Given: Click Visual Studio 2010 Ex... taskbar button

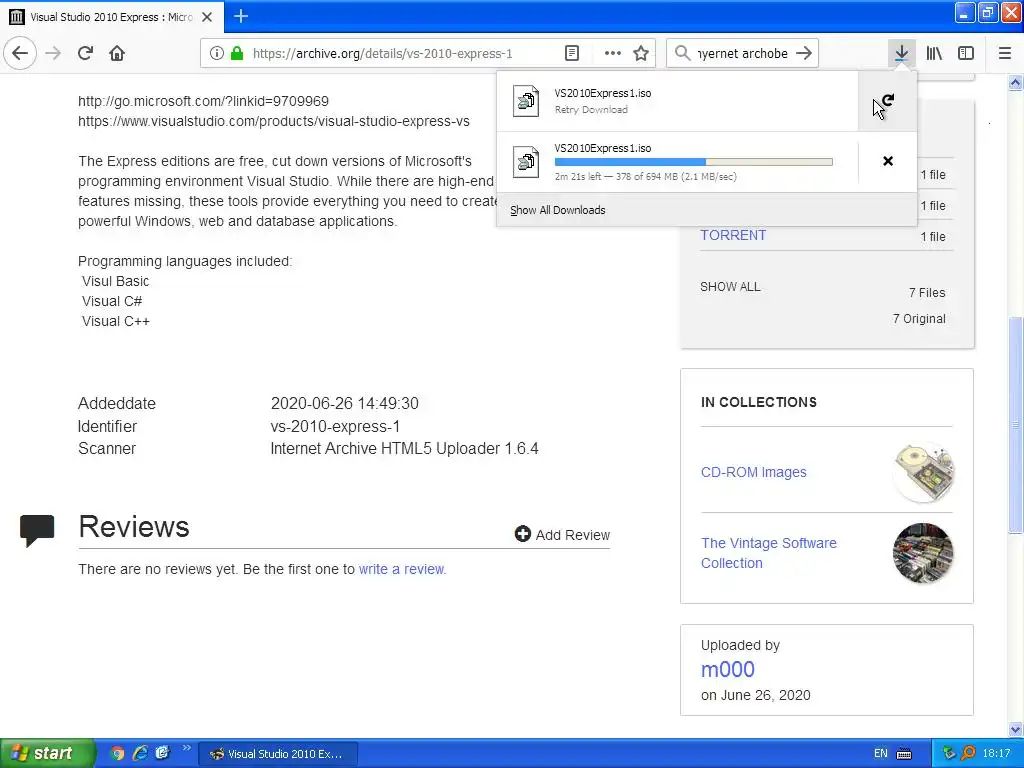Looking at the screenshot, I should pos(278,754).
